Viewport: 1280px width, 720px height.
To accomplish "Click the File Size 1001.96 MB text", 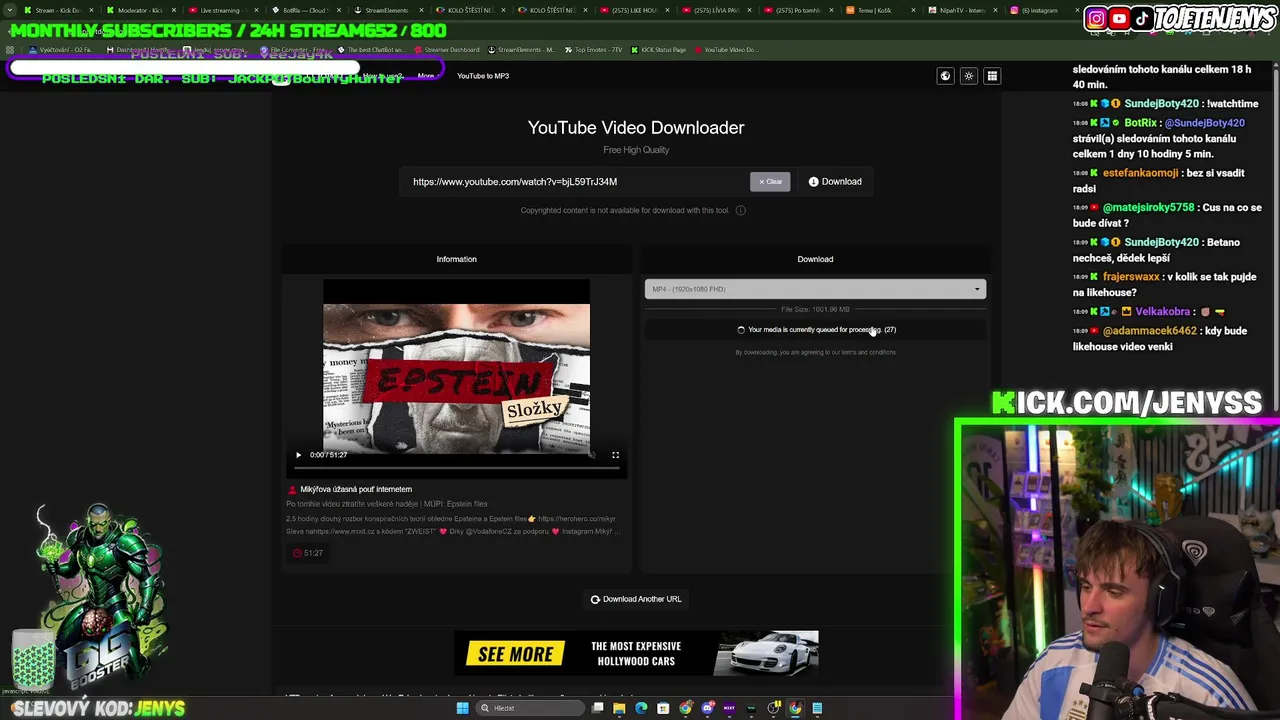I will [x=815, y=309].
